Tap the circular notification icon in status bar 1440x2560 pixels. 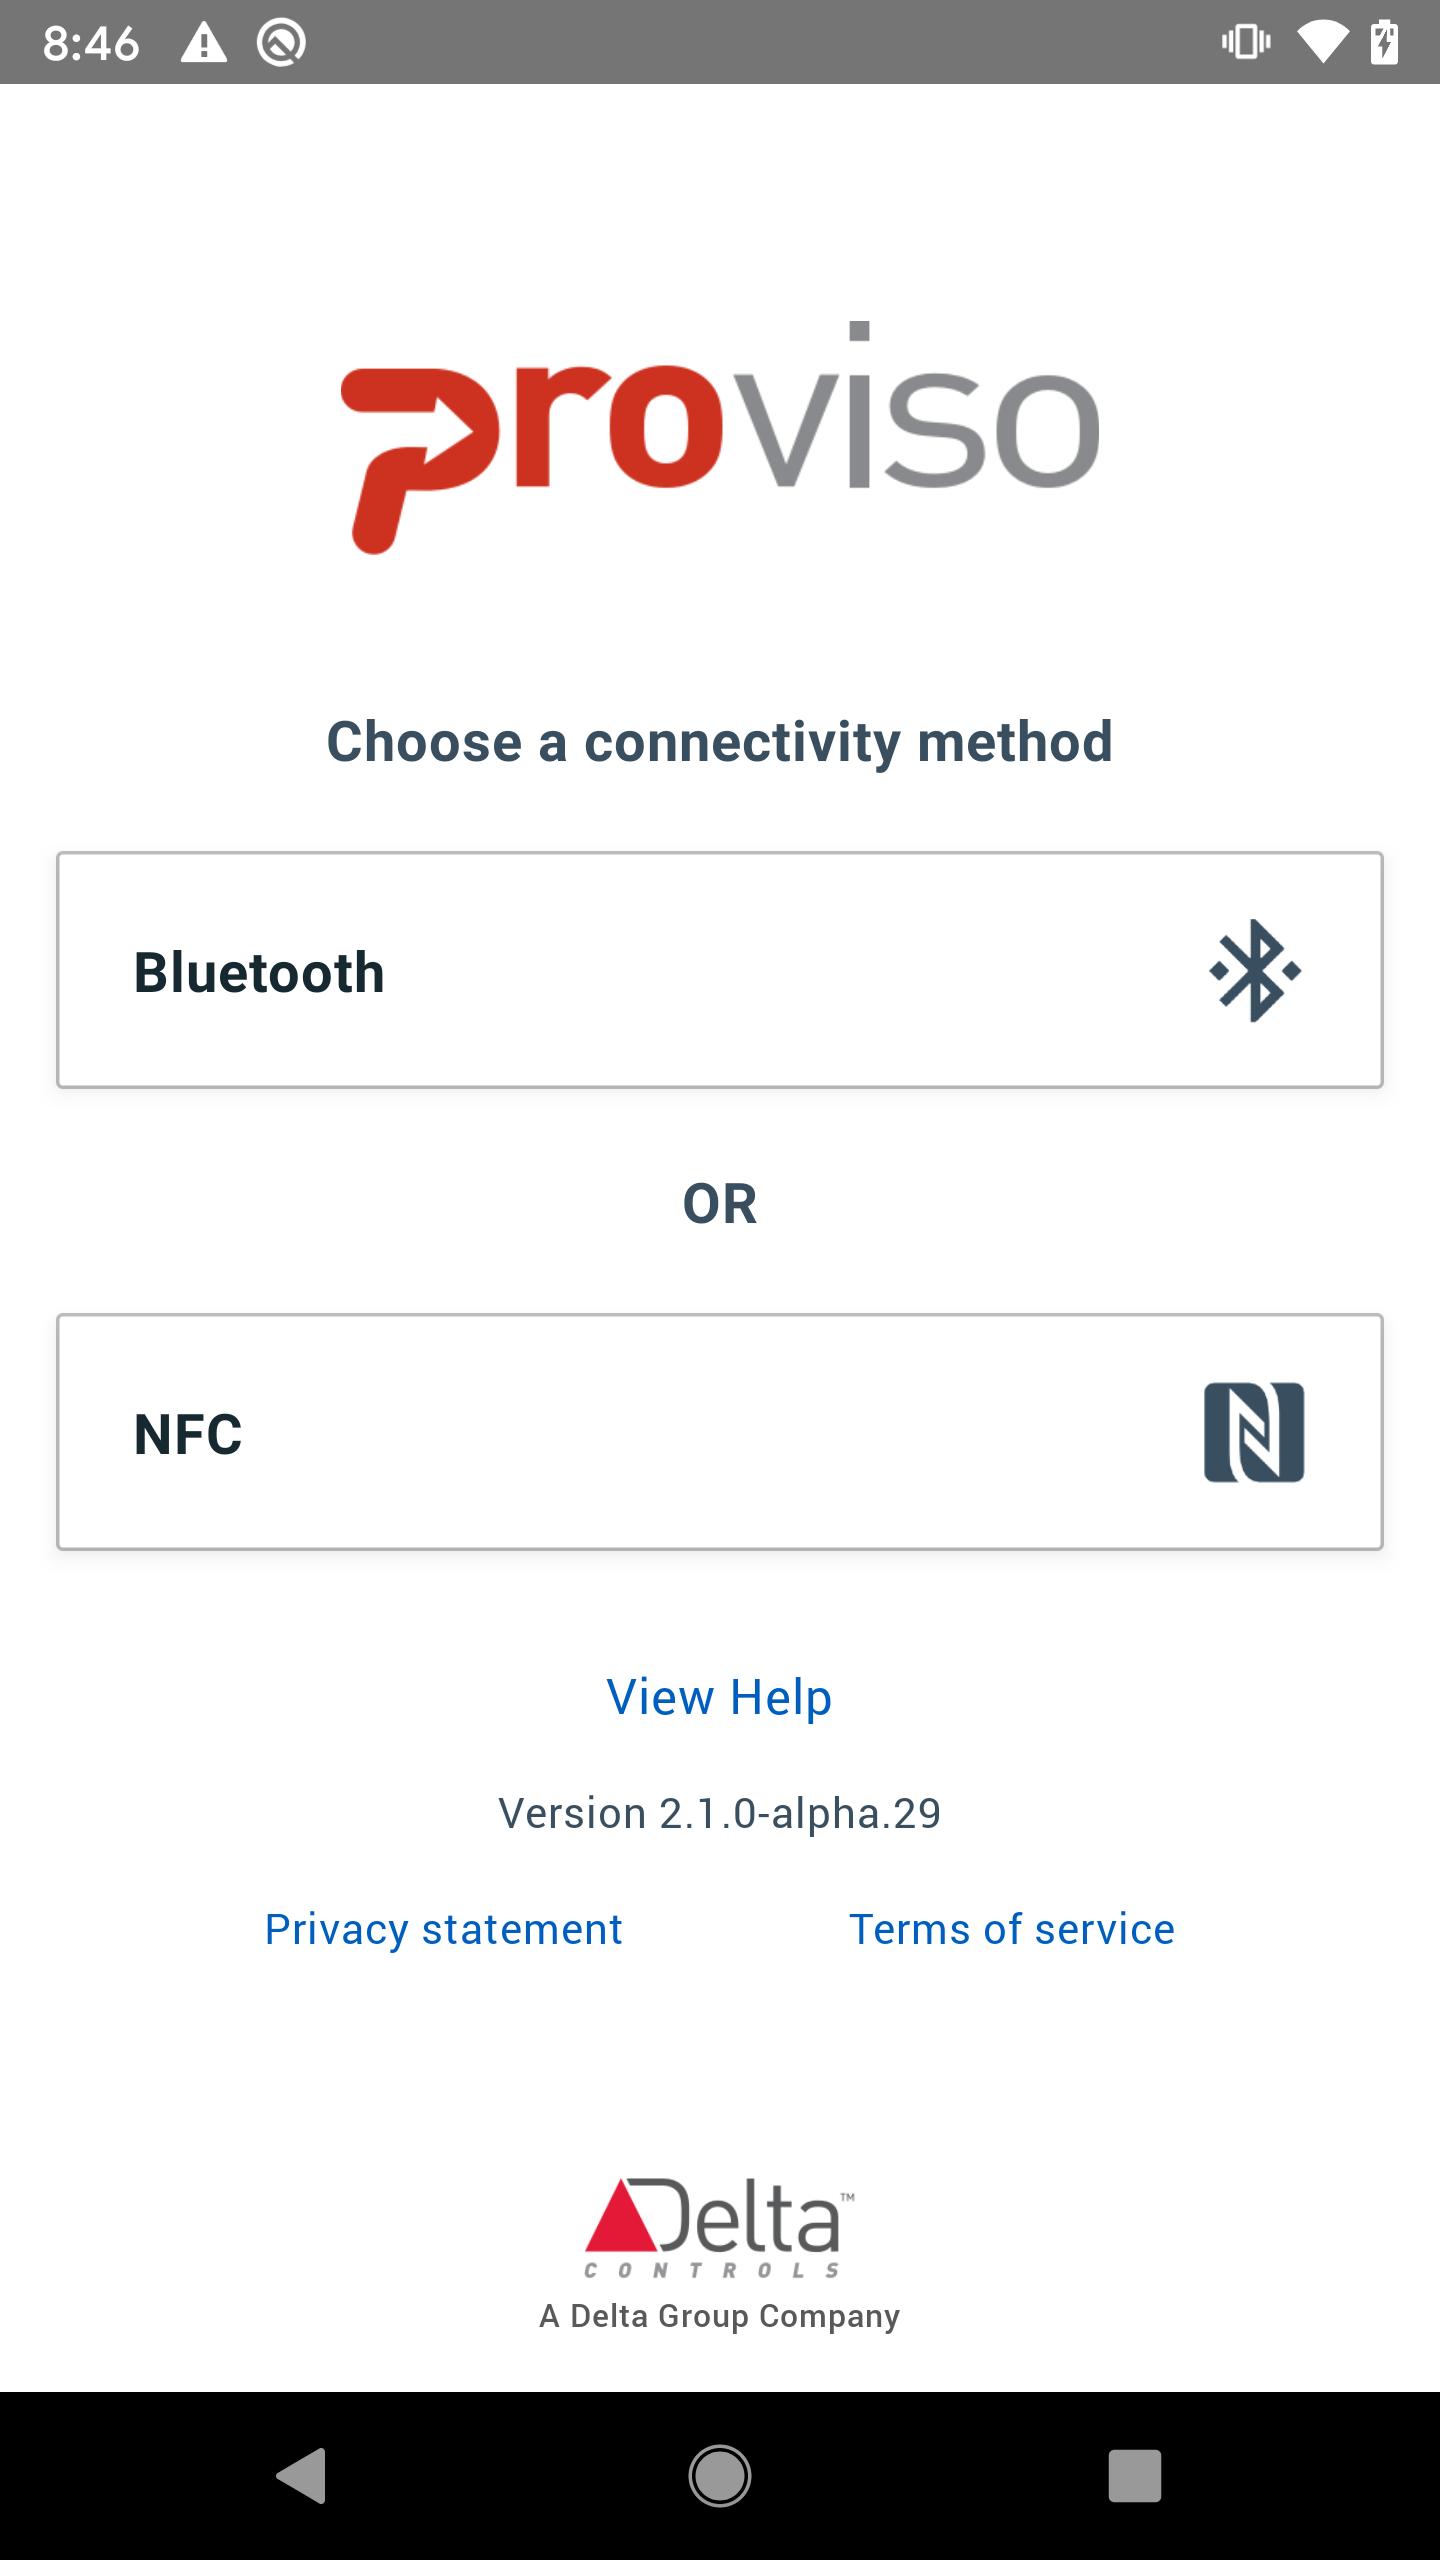pyautogui.click(x=281, y=43)
